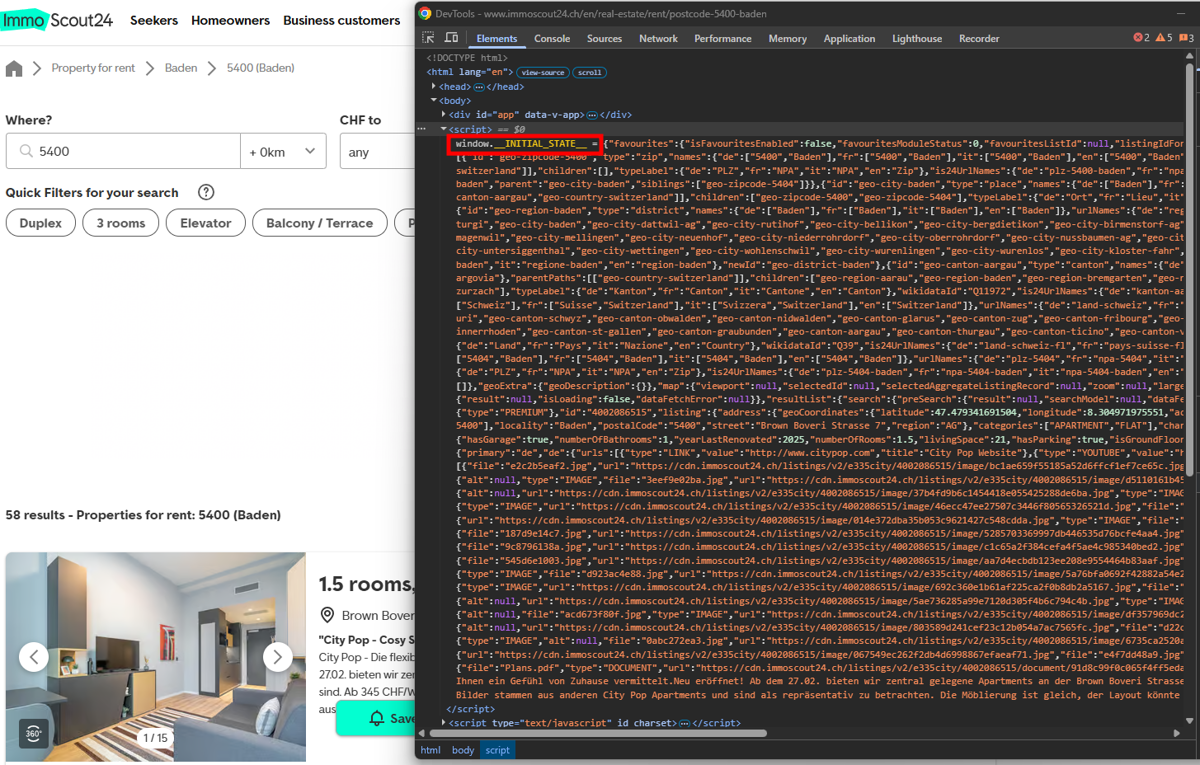Click the window.__INITIAL_STATE__ text
1200x765 pixels.
(520, 144)
